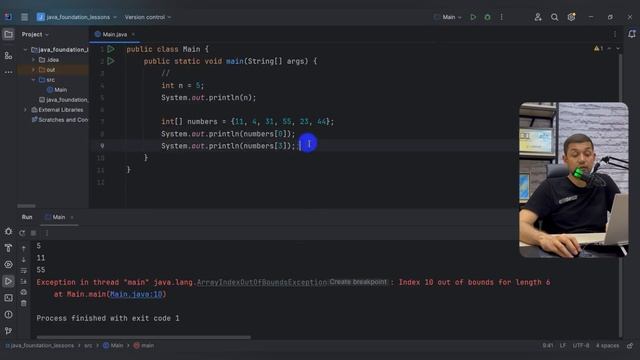Open Terminal tool window icon
The width and height of the screenshot is (640, 360).
(8, 298)
